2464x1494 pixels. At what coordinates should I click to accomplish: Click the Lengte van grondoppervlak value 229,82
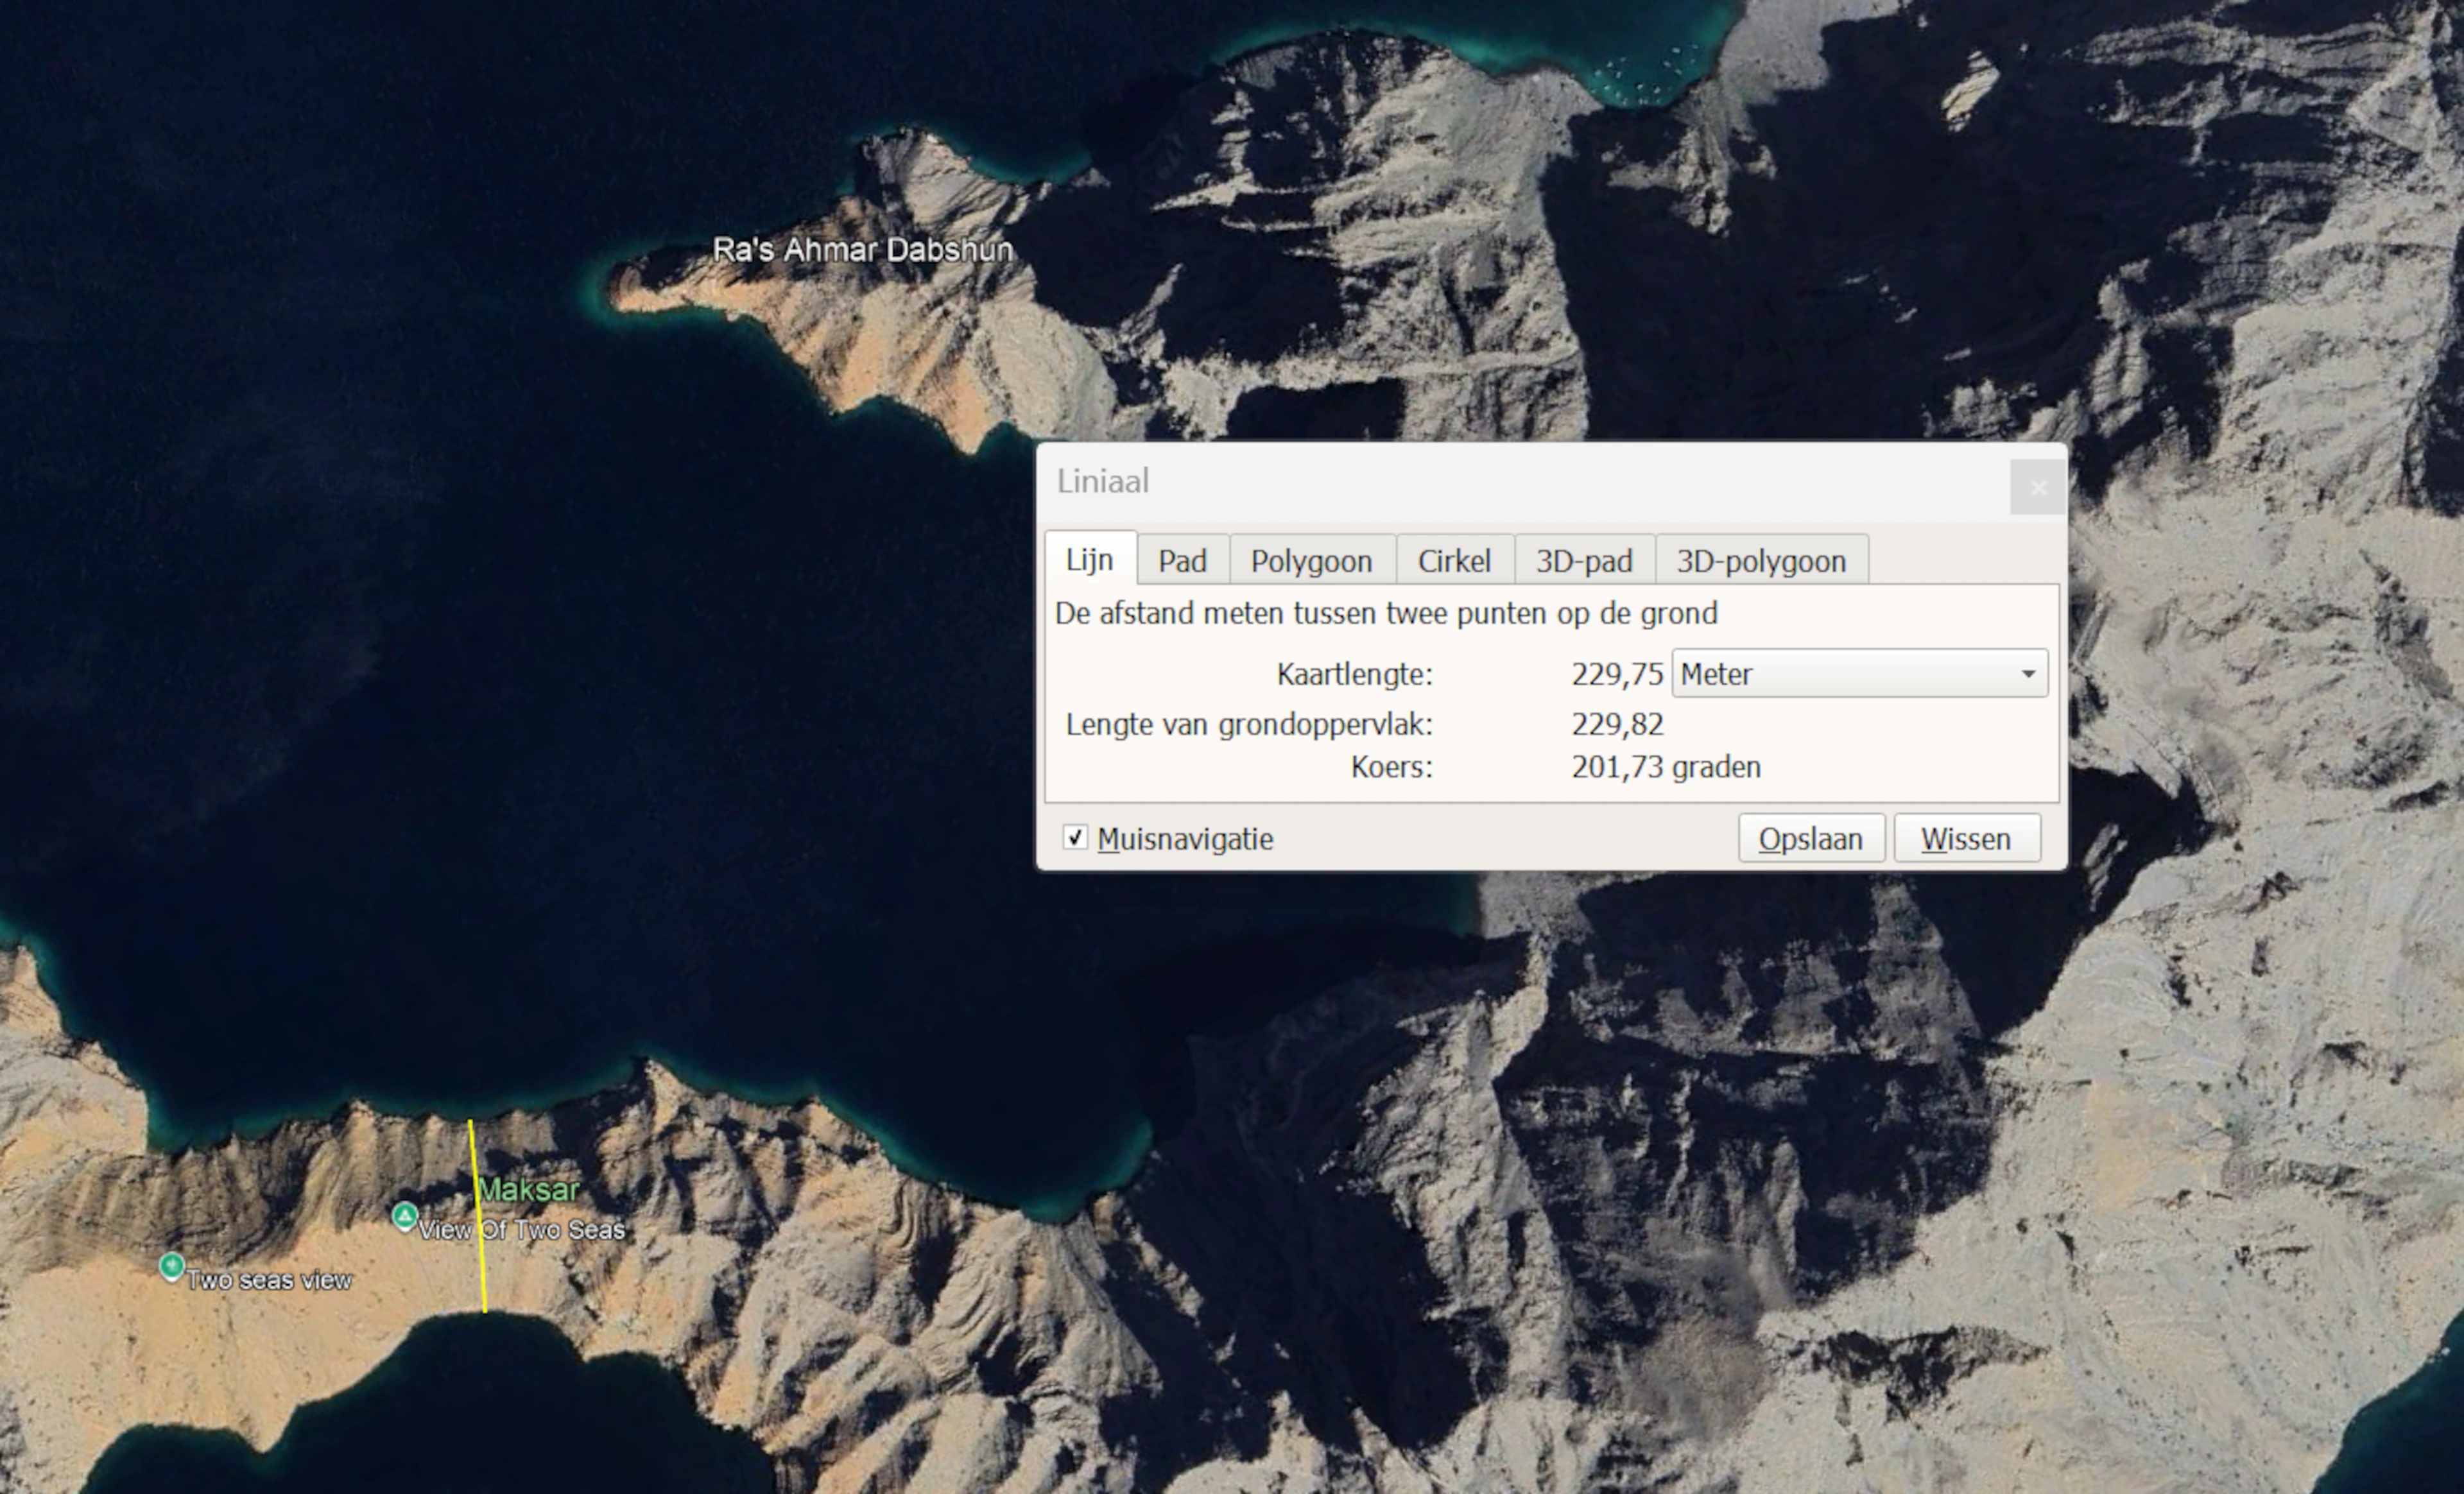pyautogui.click(x=1616, y=724)
